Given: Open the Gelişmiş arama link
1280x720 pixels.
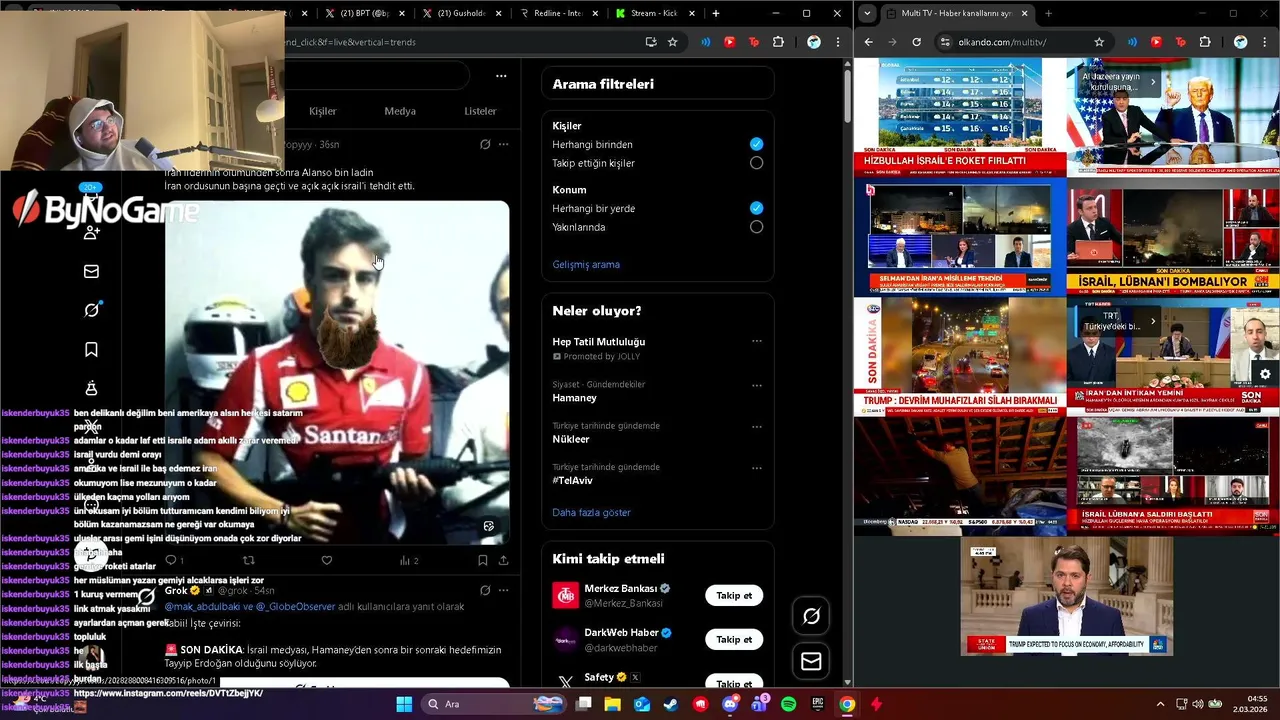Looking at the screenshot, I should coord(586,264).
